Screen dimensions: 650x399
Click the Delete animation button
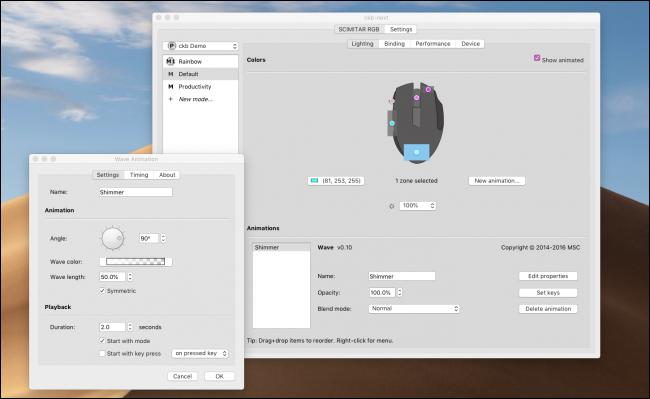(548, 309)
